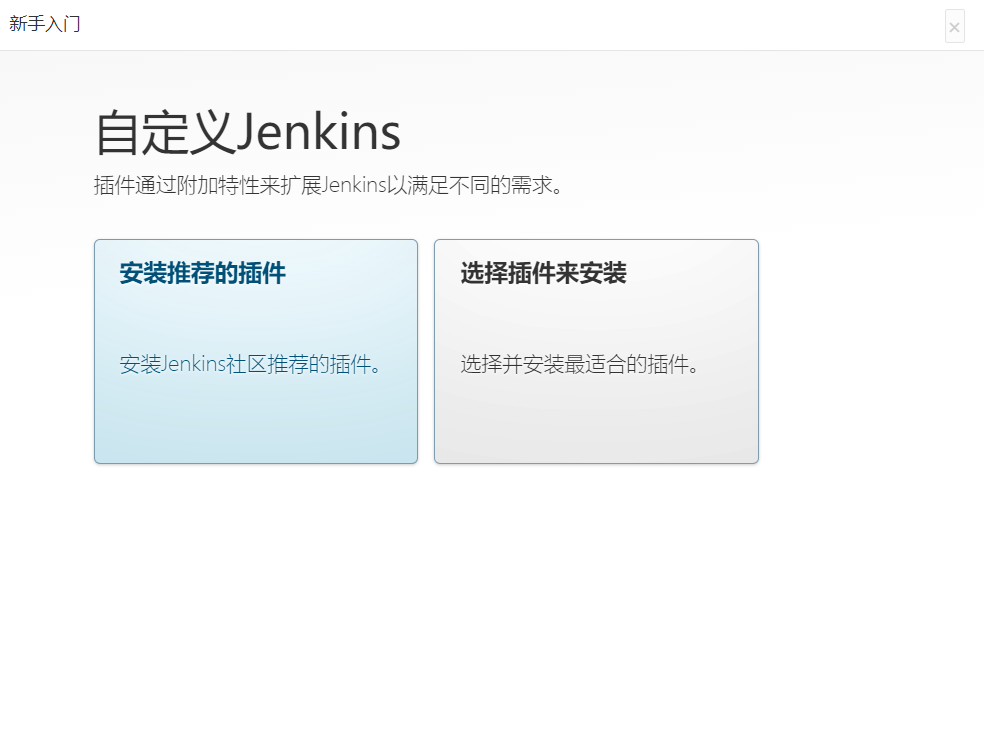This screenshot has width=984, height=753.
Task: Click the 选择插件来安装 option card
Action: (596, 351)
